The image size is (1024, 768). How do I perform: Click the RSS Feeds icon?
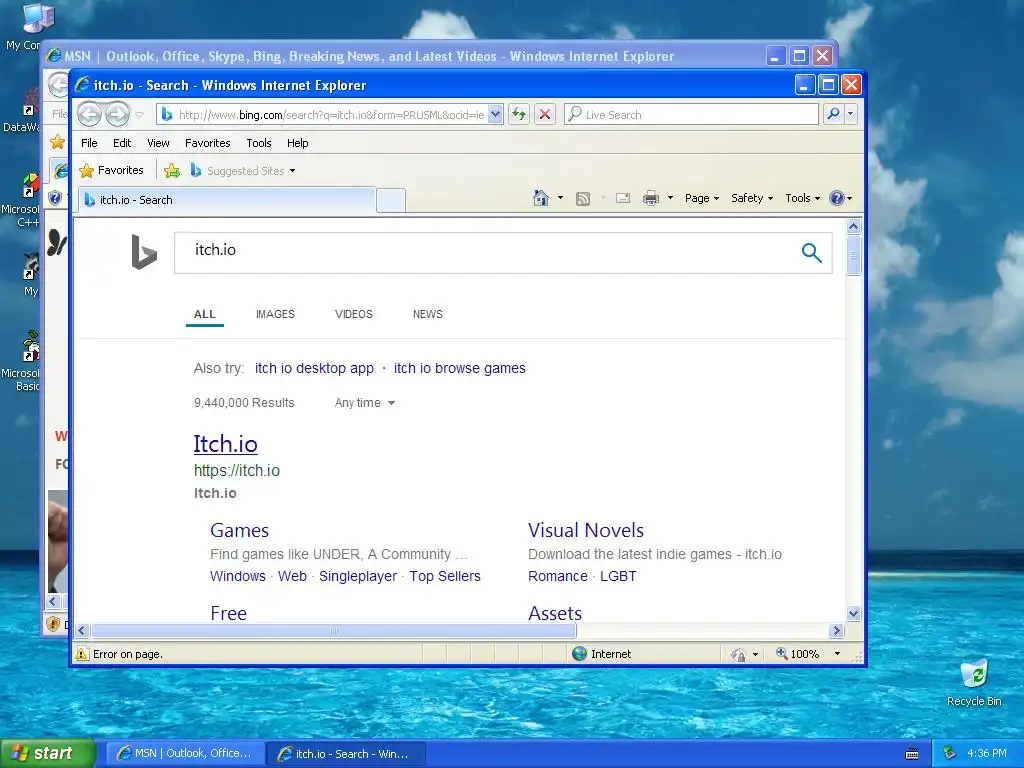point(583,199)
